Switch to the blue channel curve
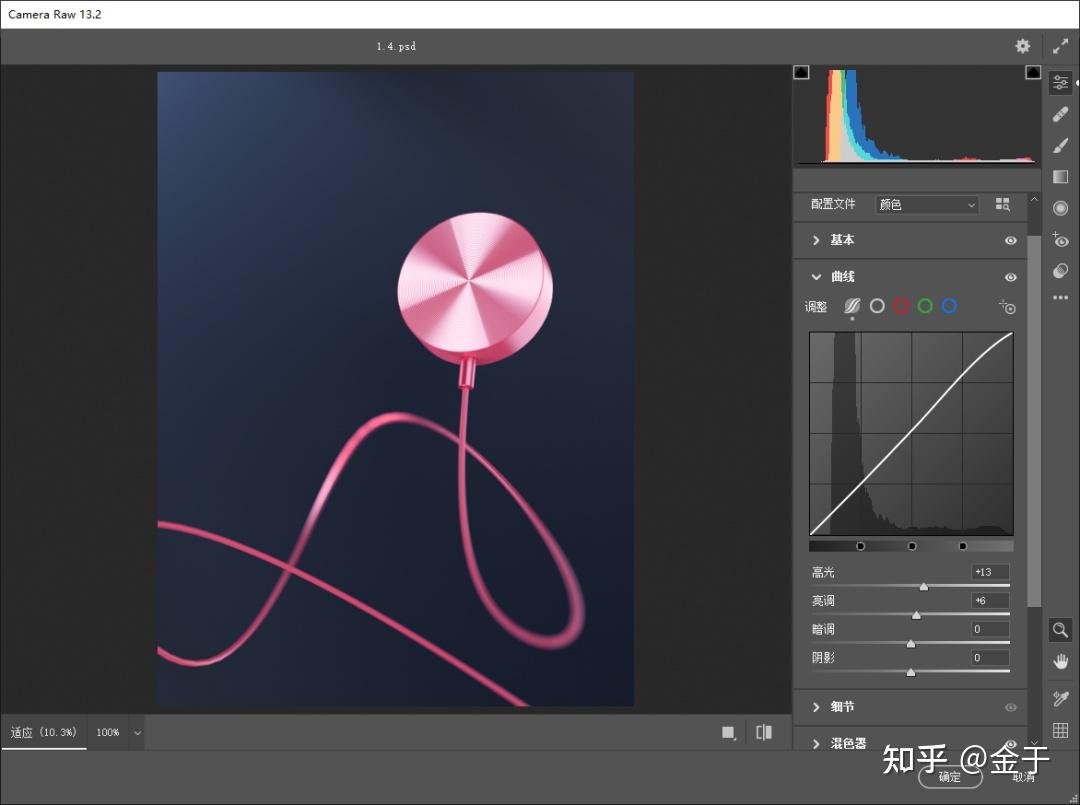Image resolution: width=1080 pixels, height=805 pixels. pyautogui.click(x=949, y=306)
